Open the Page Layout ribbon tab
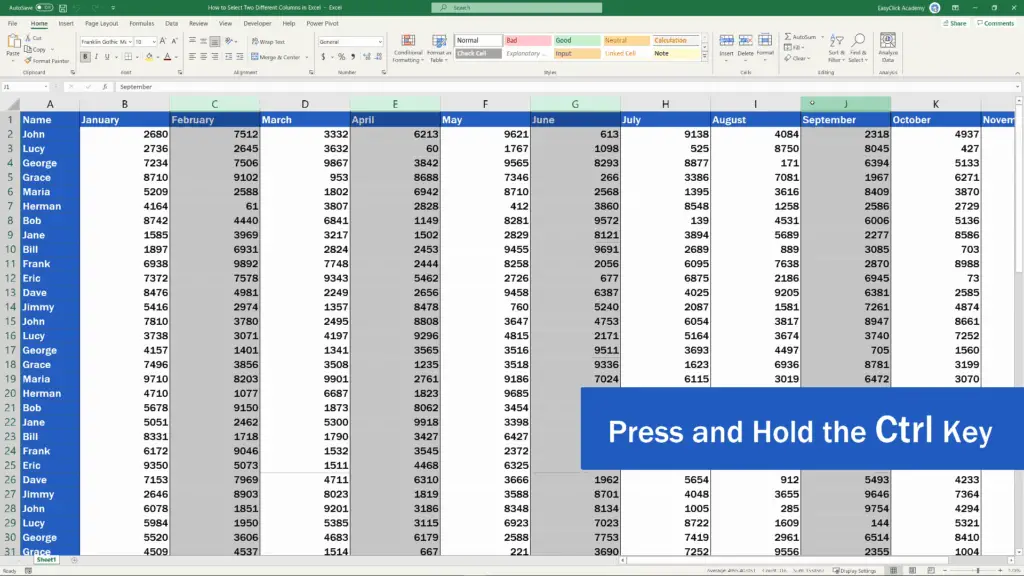Screen dimensions: 1024x576 (x=101, y=23)
